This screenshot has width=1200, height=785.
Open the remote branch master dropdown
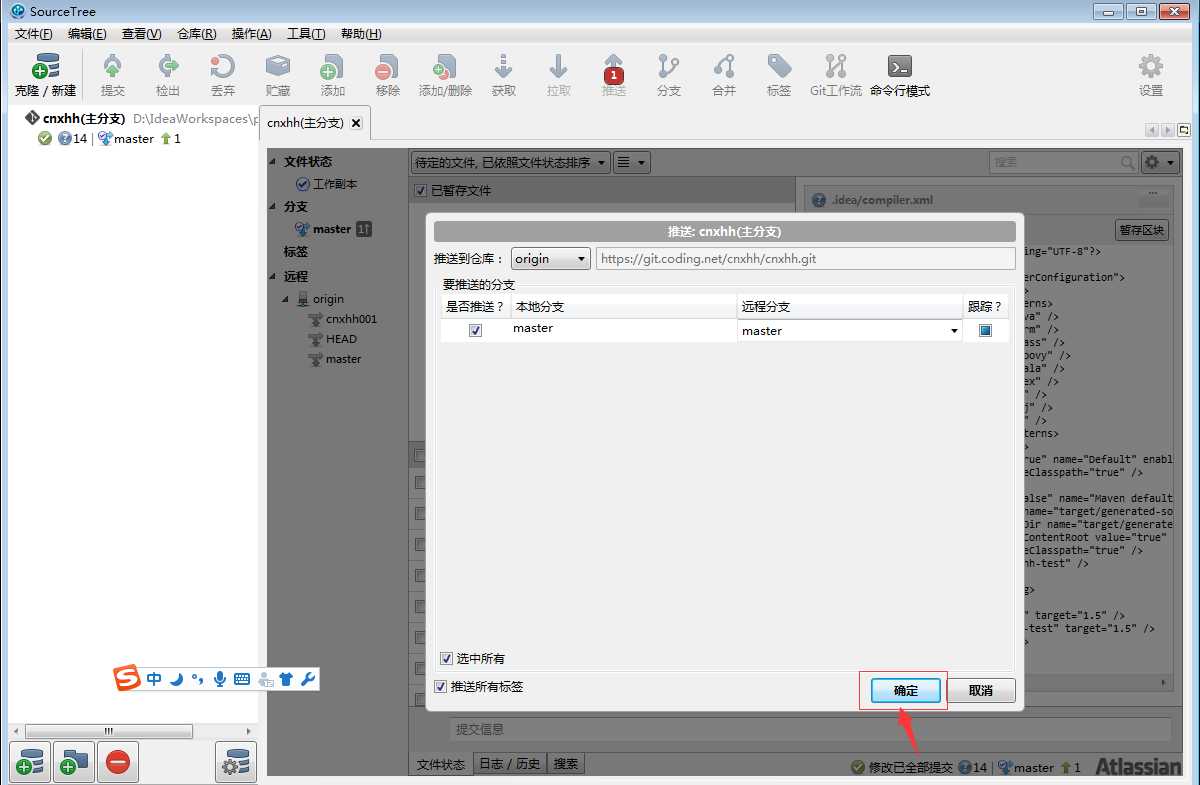pos(849,330)
